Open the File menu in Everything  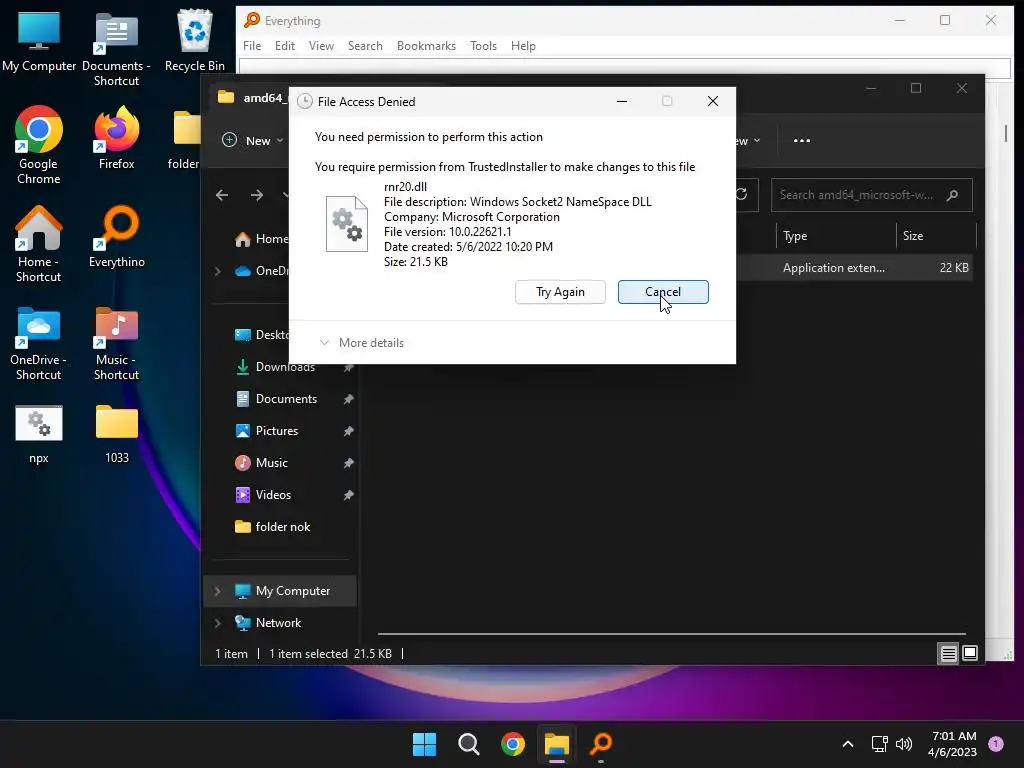(x=252, y=46)
